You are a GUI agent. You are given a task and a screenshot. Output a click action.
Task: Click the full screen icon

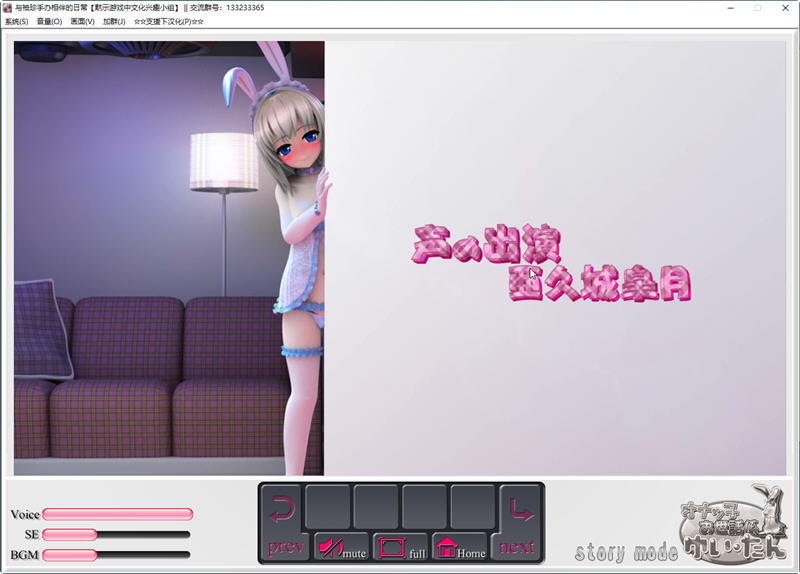coord(391,548)
